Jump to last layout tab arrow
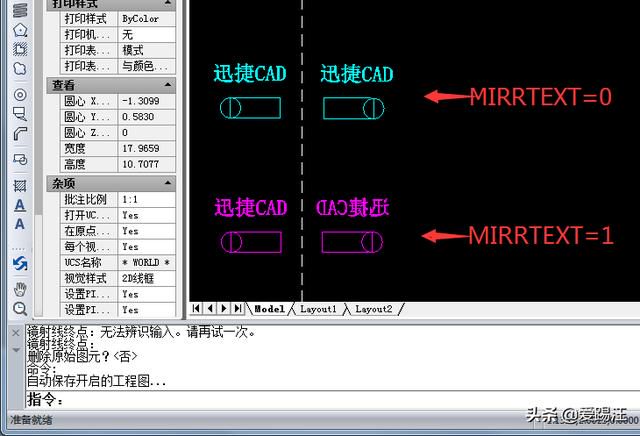This screenshot has width=640, height=436. coord(238,309)
